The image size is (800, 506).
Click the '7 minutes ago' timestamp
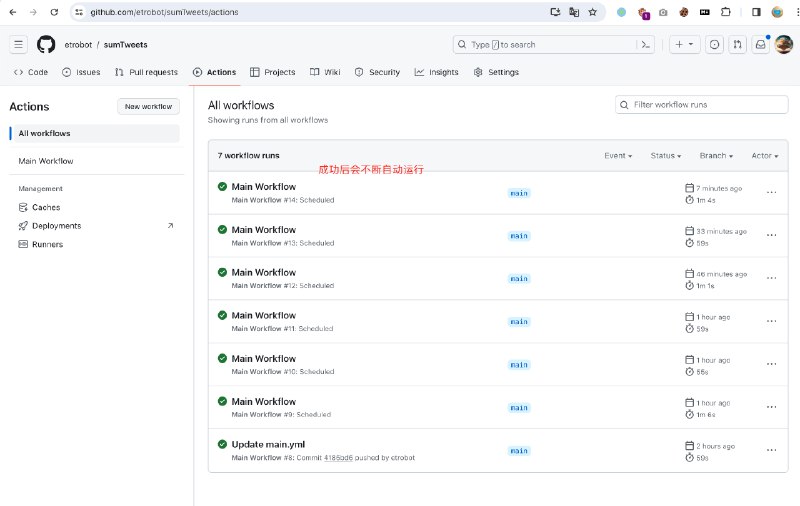pyautogui.click(x=719, y=188)
